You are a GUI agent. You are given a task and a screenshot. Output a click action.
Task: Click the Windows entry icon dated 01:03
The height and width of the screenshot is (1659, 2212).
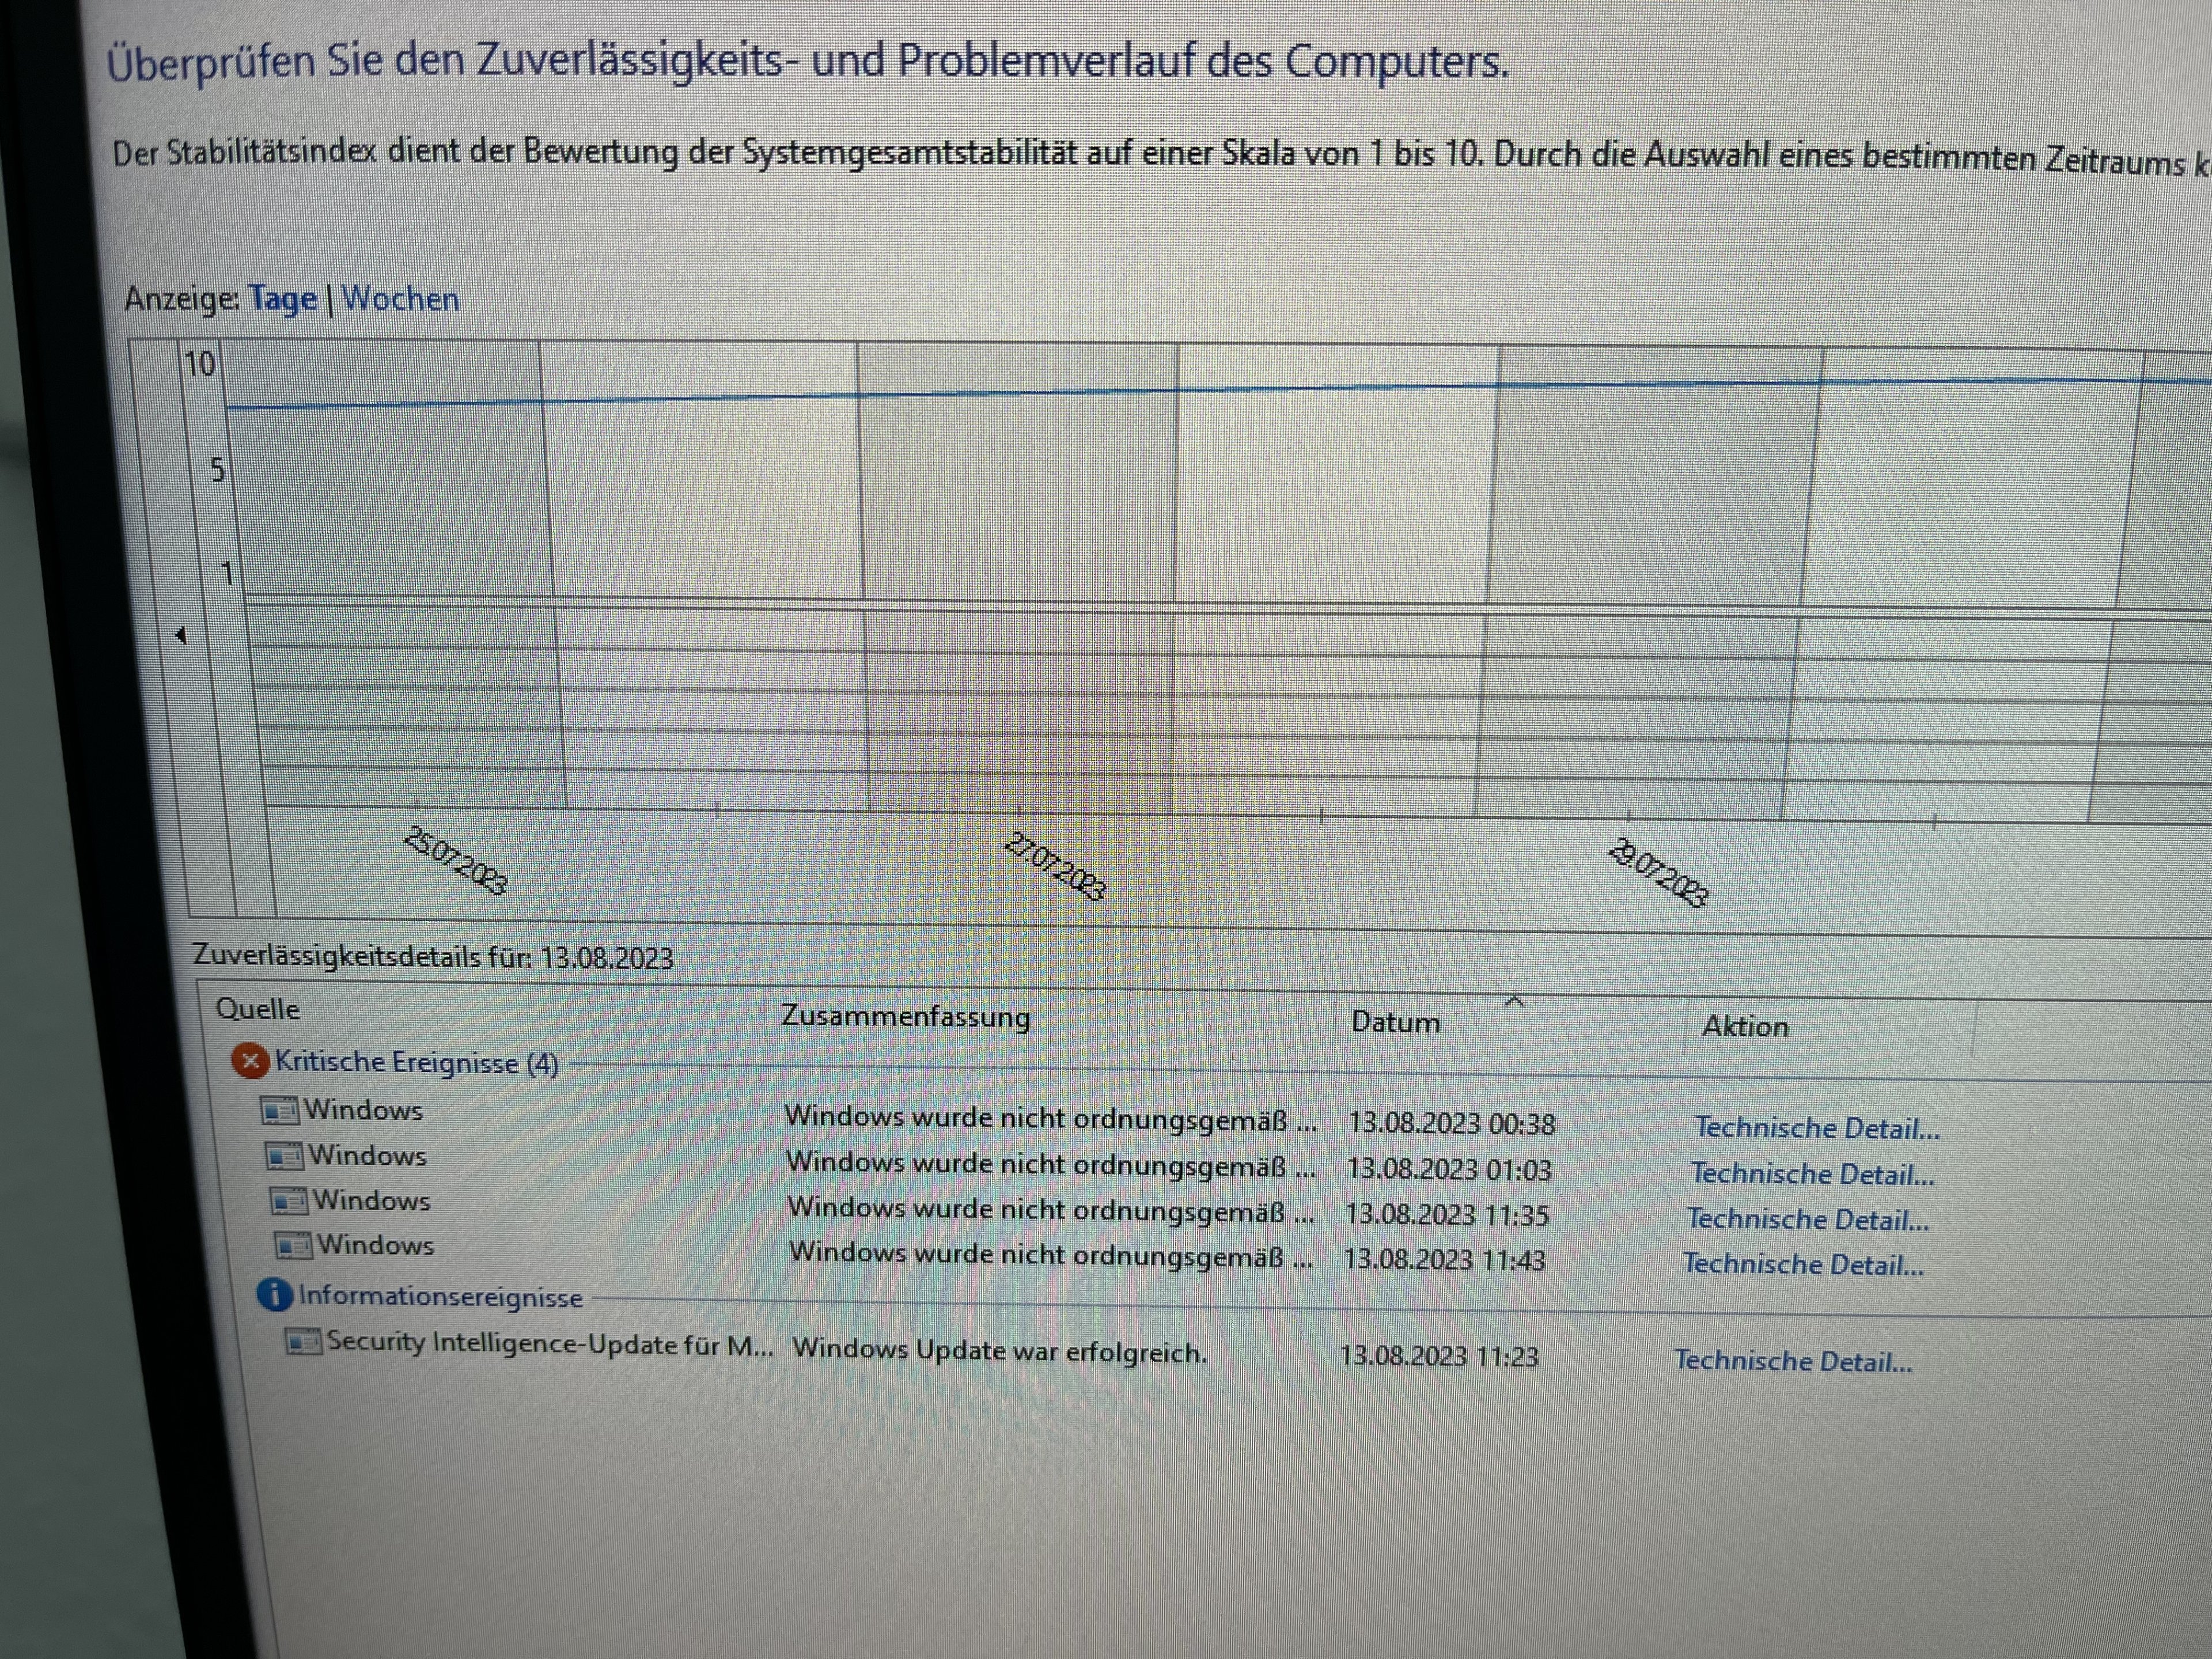[284, 1156]
